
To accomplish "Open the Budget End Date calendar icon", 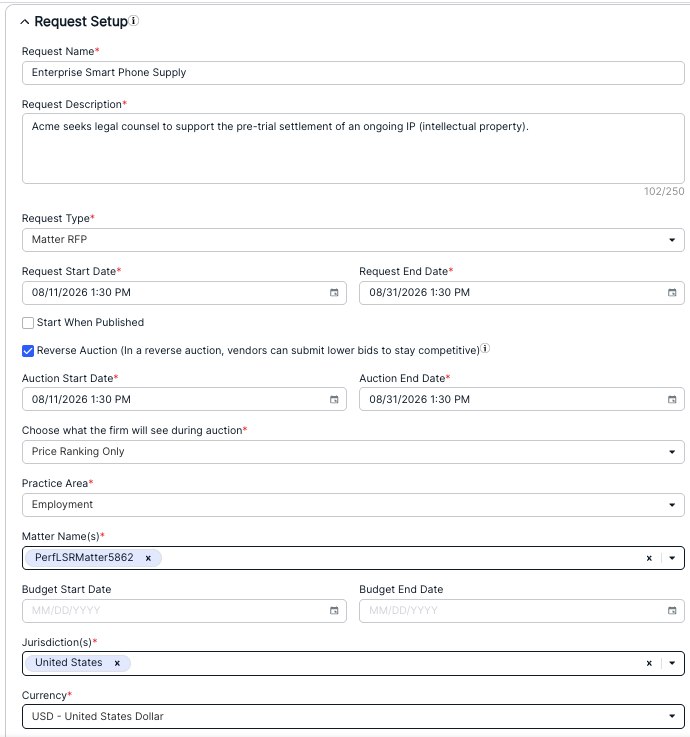I will pyautogui.click(x=672, y=610).
